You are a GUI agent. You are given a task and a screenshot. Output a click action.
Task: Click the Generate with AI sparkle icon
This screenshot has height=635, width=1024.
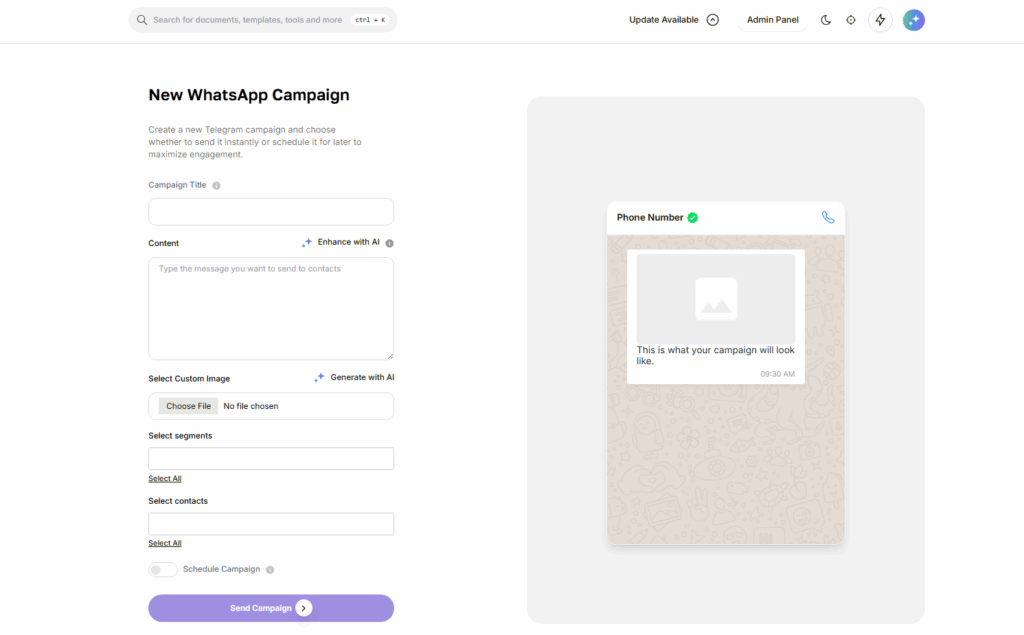click(319, 378)
